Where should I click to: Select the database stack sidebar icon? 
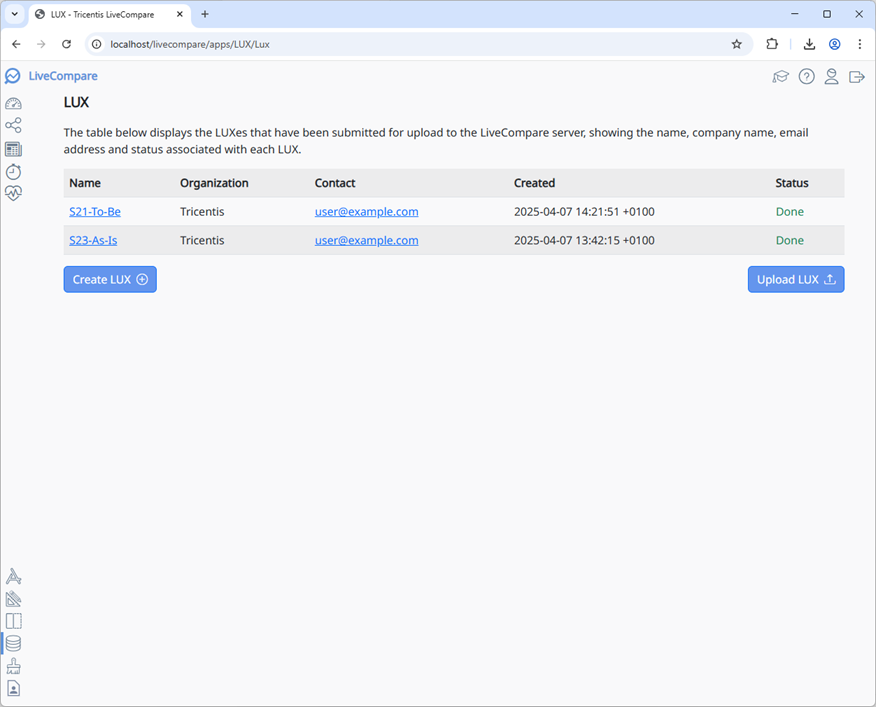[13, 643]
